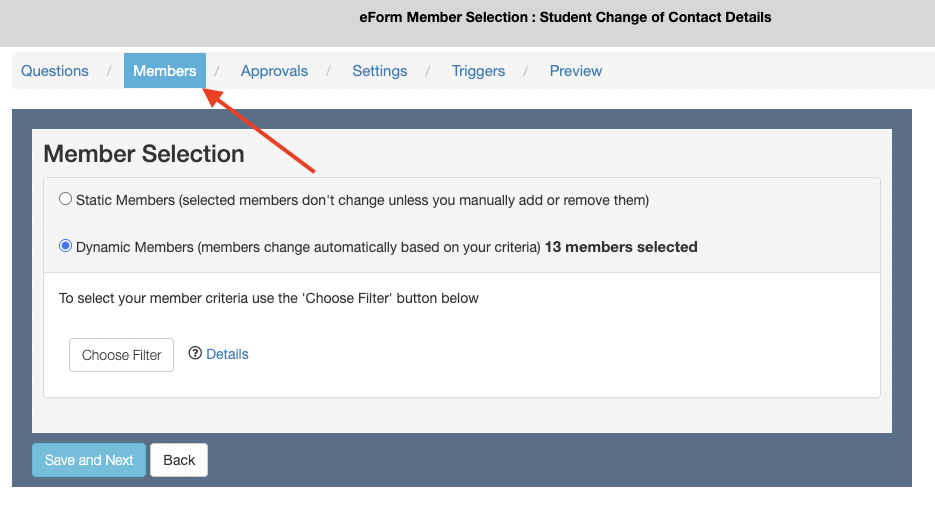
Task: Click the Dynamic Members description label
Action: pos(308,246)
